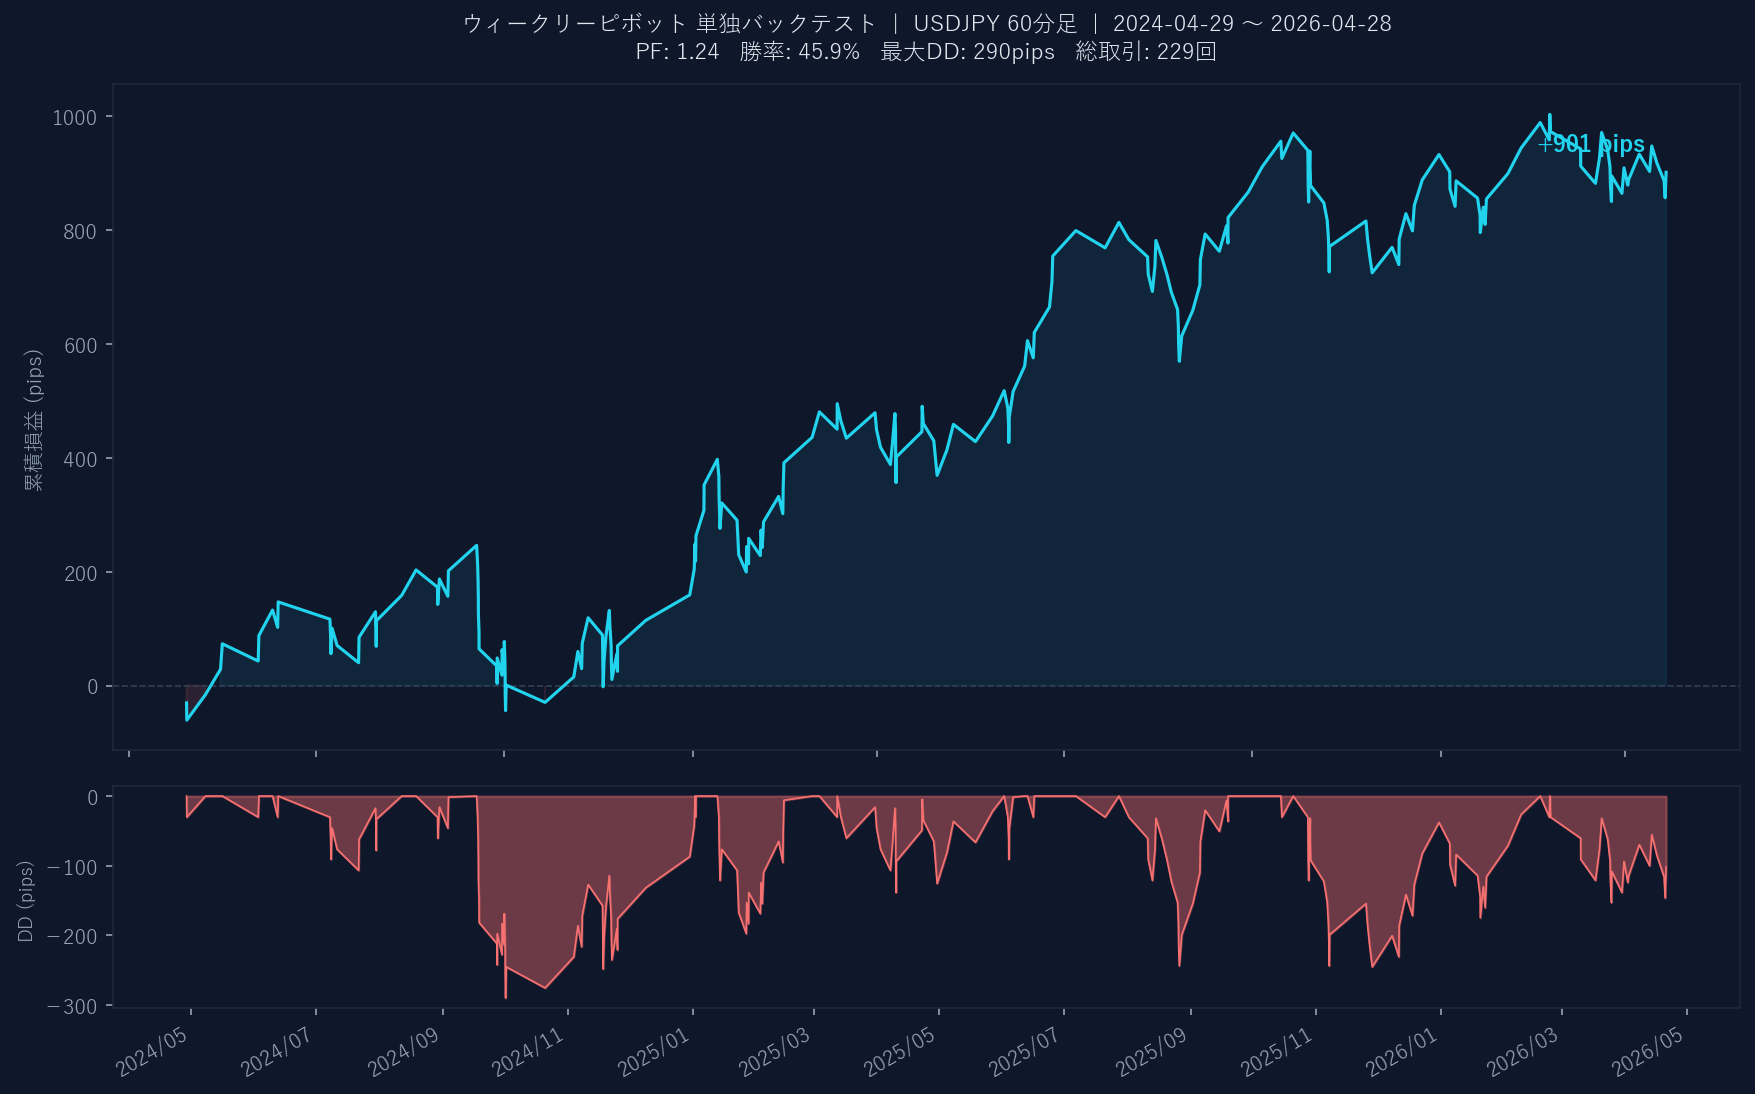Click the 2024/05 date label on x-axis
1755x1094 pixels.
pos(152,1052)
